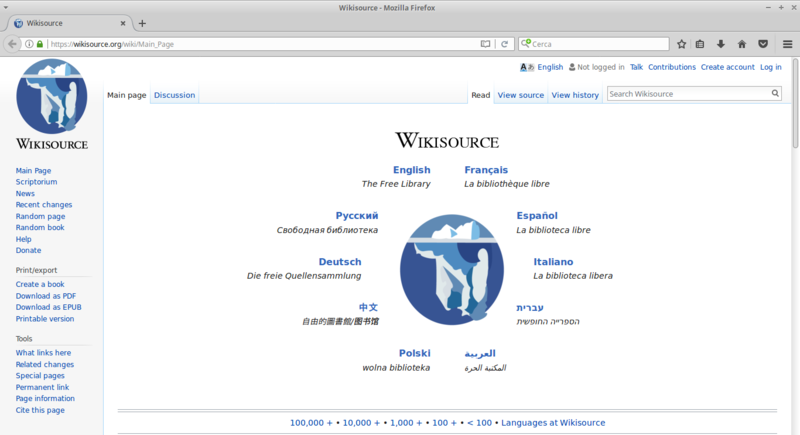800x435 pixels.
Task: Click the Wikisource search magnifier icon
Action: click(x=775, y=93)
